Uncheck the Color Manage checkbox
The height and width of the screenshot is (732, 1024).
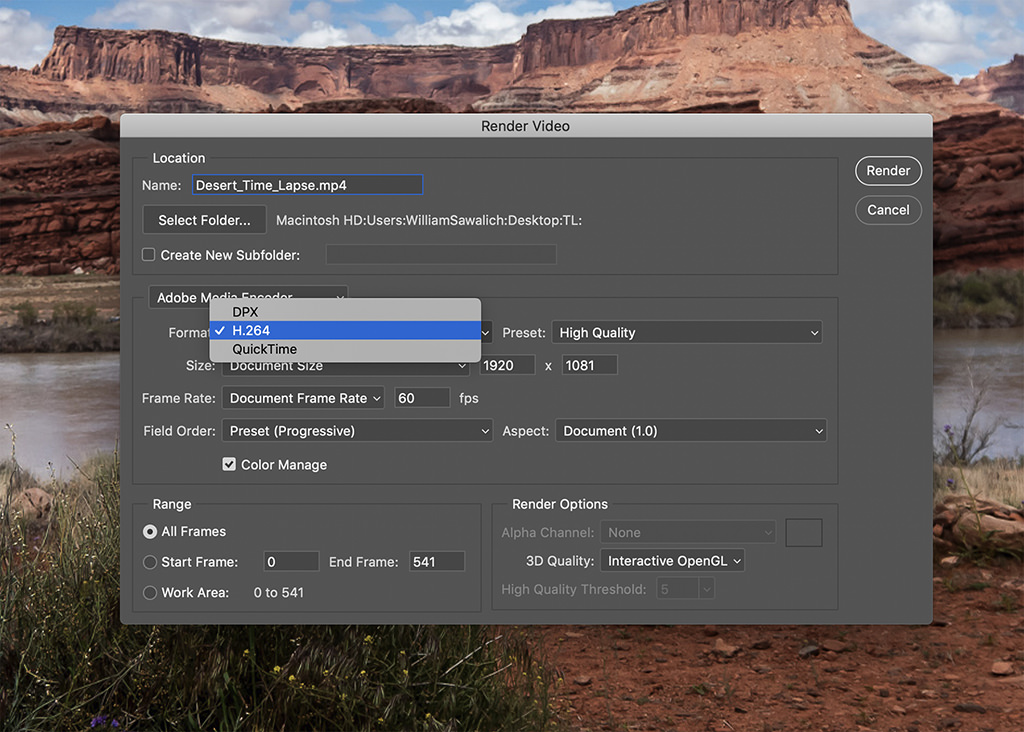(x=229, y=464)
